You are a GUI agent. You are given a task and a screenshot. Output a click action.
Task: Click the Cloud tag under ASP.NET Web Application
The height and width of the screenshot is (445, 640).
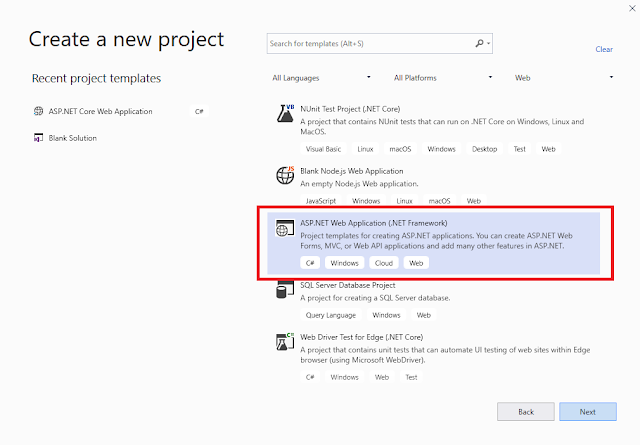[x=384, y=263]
